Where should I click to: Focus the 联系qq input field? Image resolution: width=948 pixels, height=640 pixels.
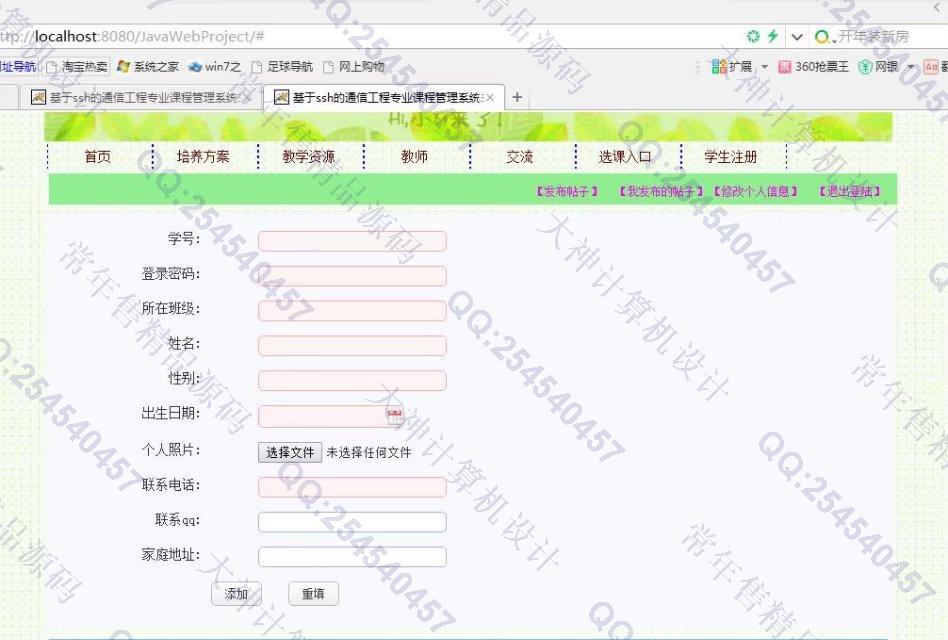coord(352,522)
